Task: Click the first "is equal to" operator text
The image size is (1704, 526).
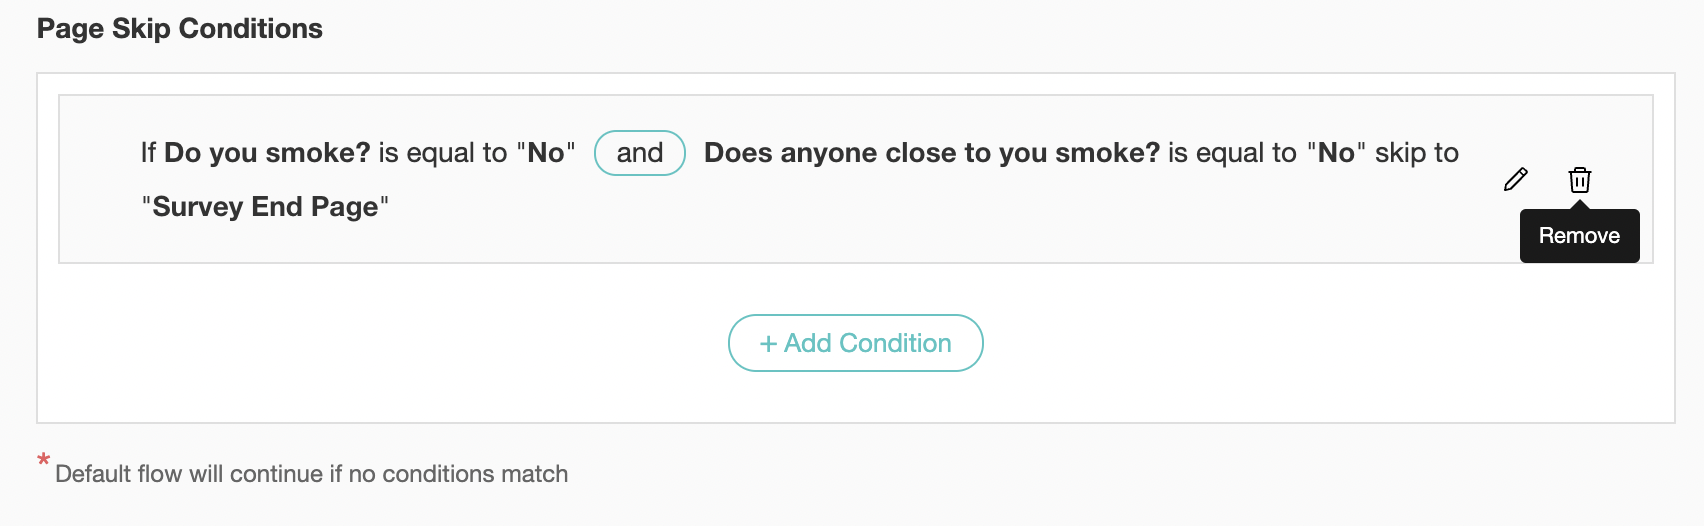Action: (x=443, y=153)
